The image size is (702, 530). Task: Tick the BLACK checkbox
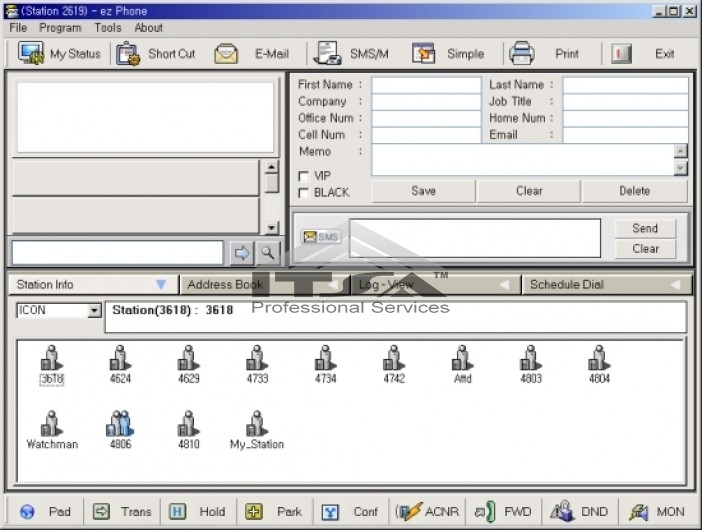click(304, 192)
